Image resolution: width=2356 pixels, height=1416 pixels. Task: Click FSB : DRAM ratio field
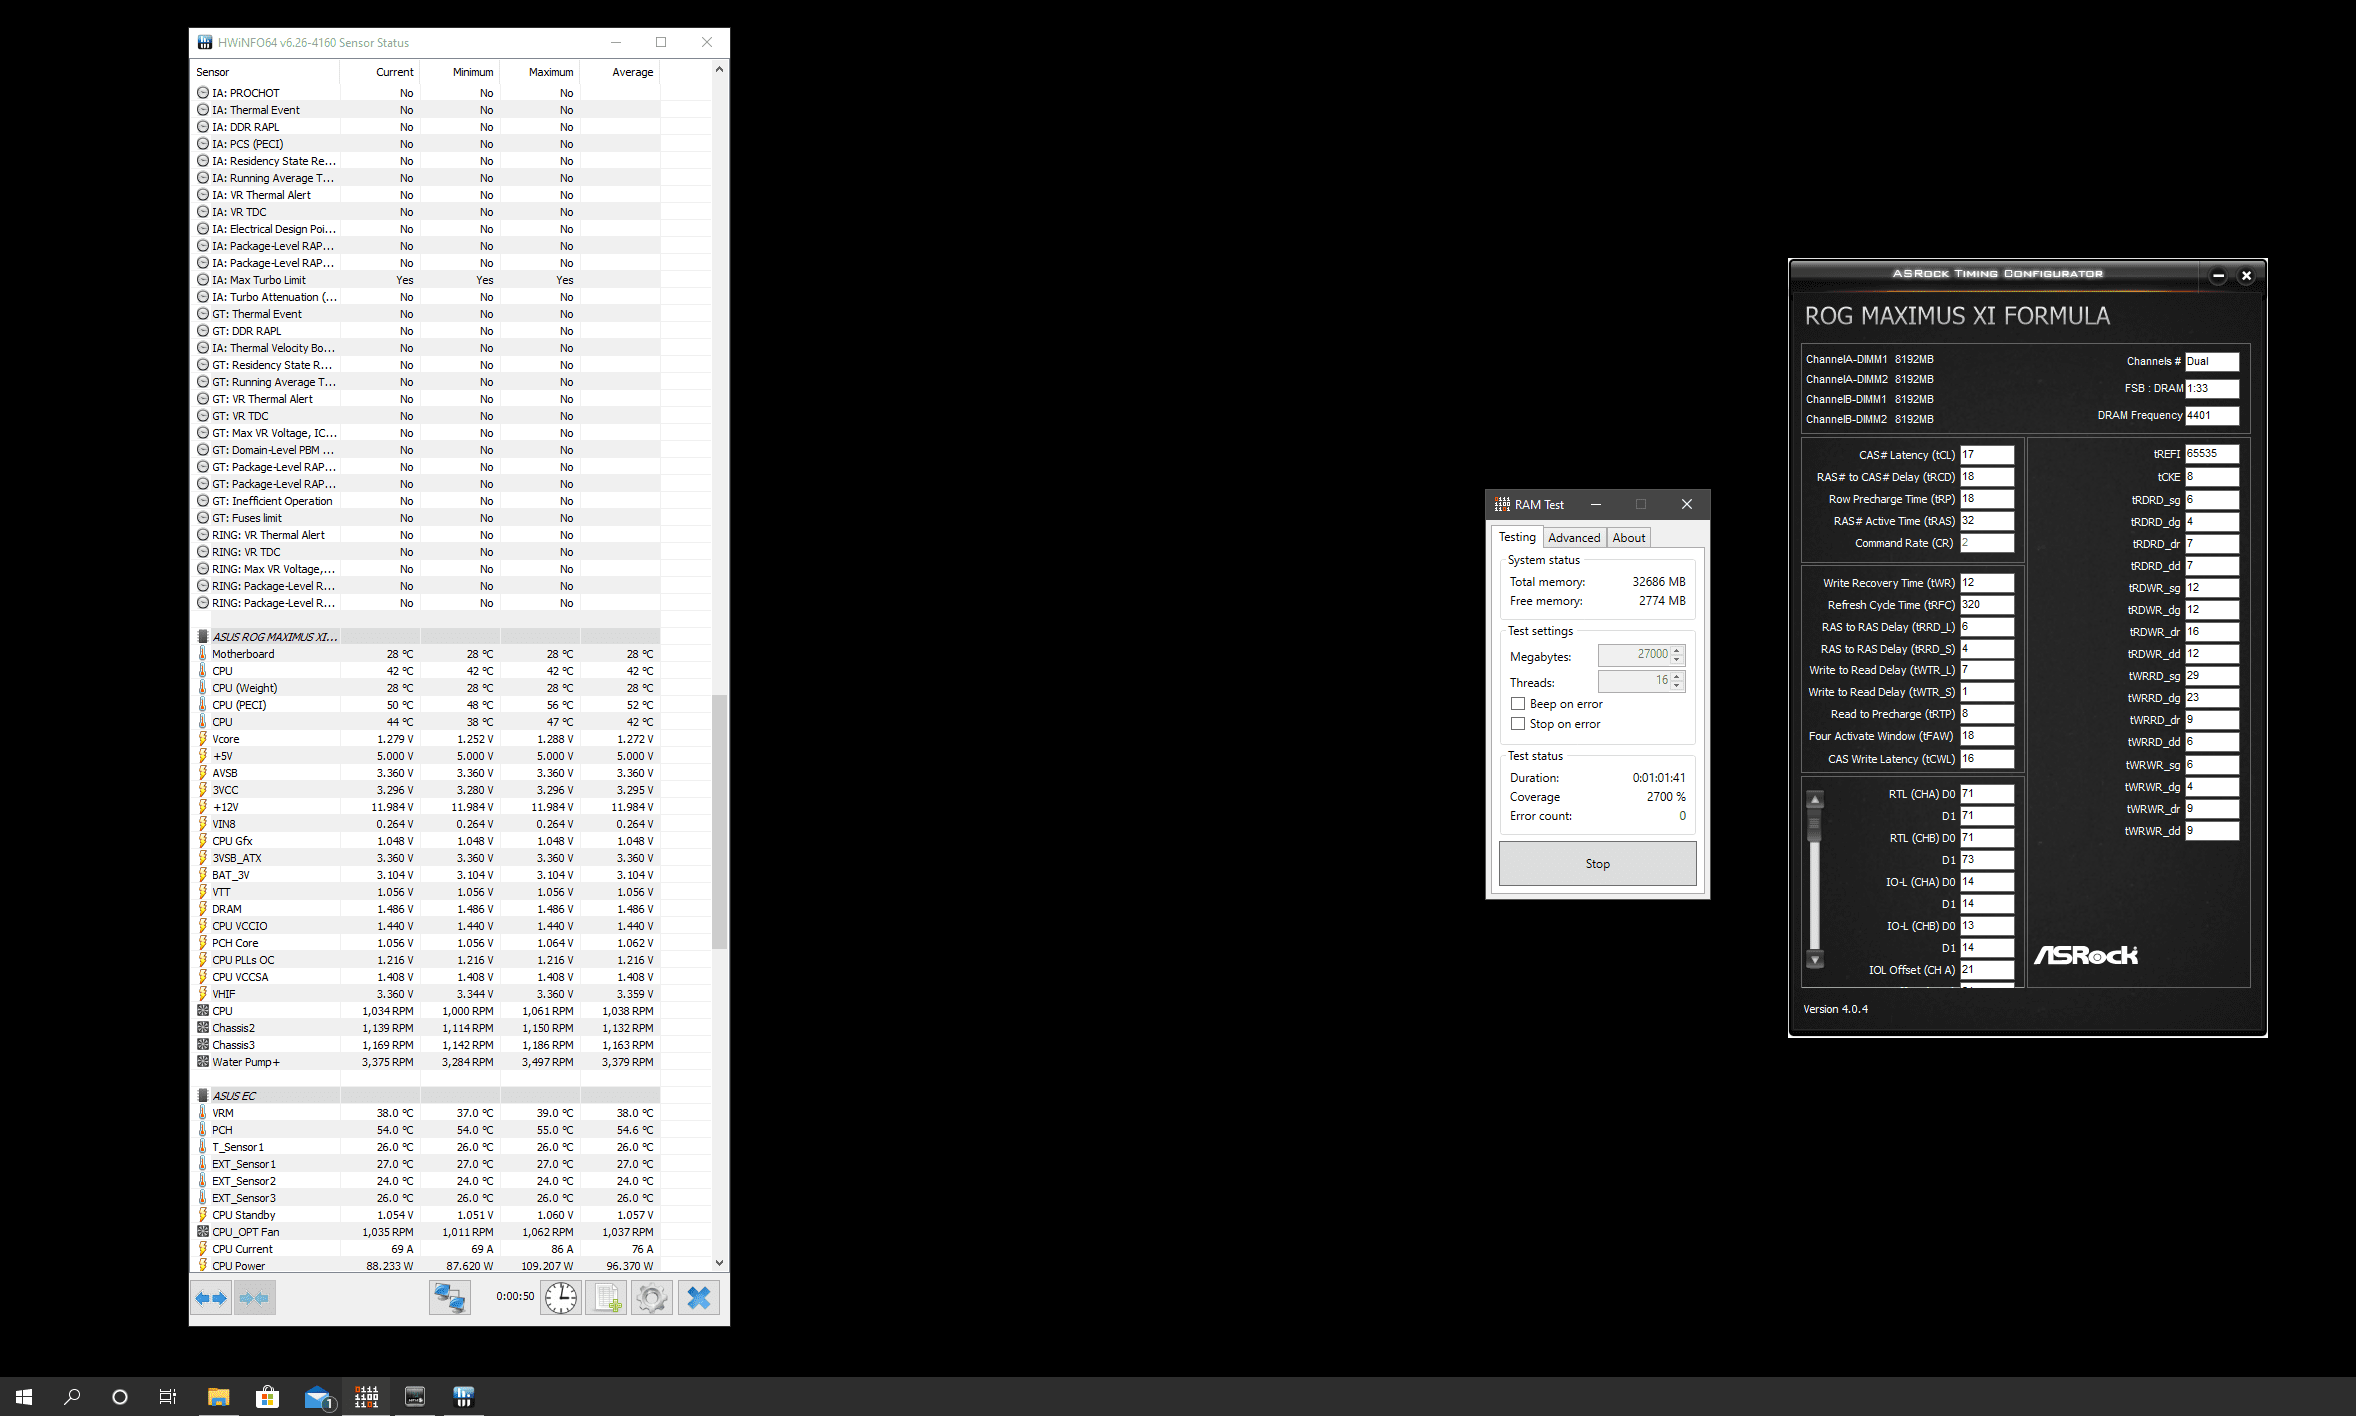(x=2212, y=389)
